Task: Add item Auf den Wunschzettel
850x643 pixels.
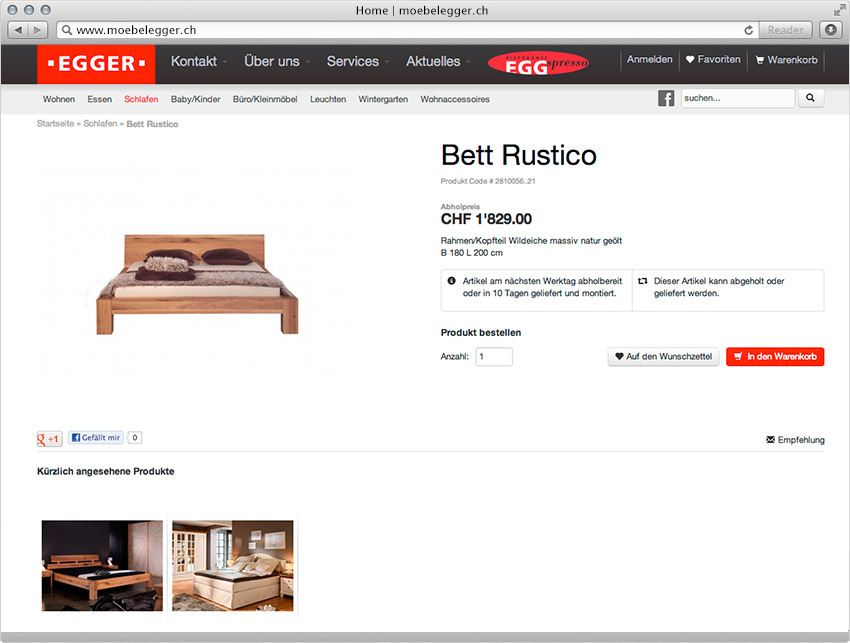Action: (664, 357)
